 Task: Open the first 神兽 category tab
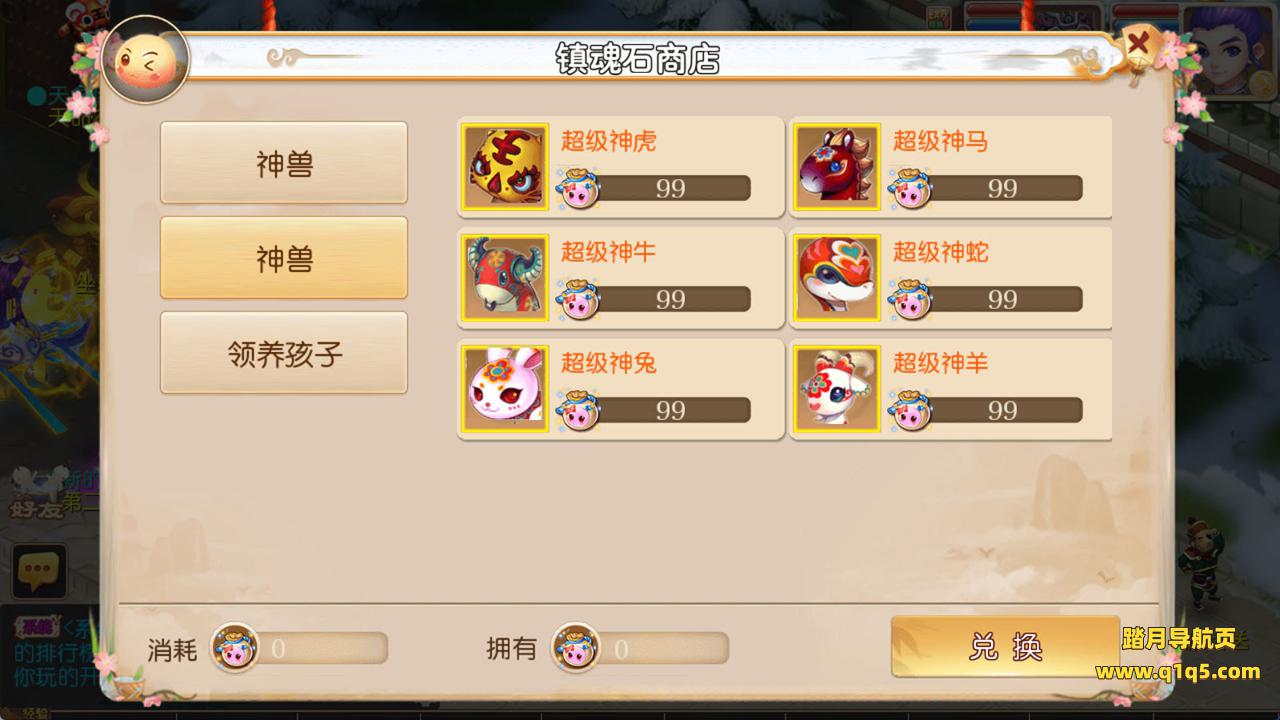[x=284, y=163]
